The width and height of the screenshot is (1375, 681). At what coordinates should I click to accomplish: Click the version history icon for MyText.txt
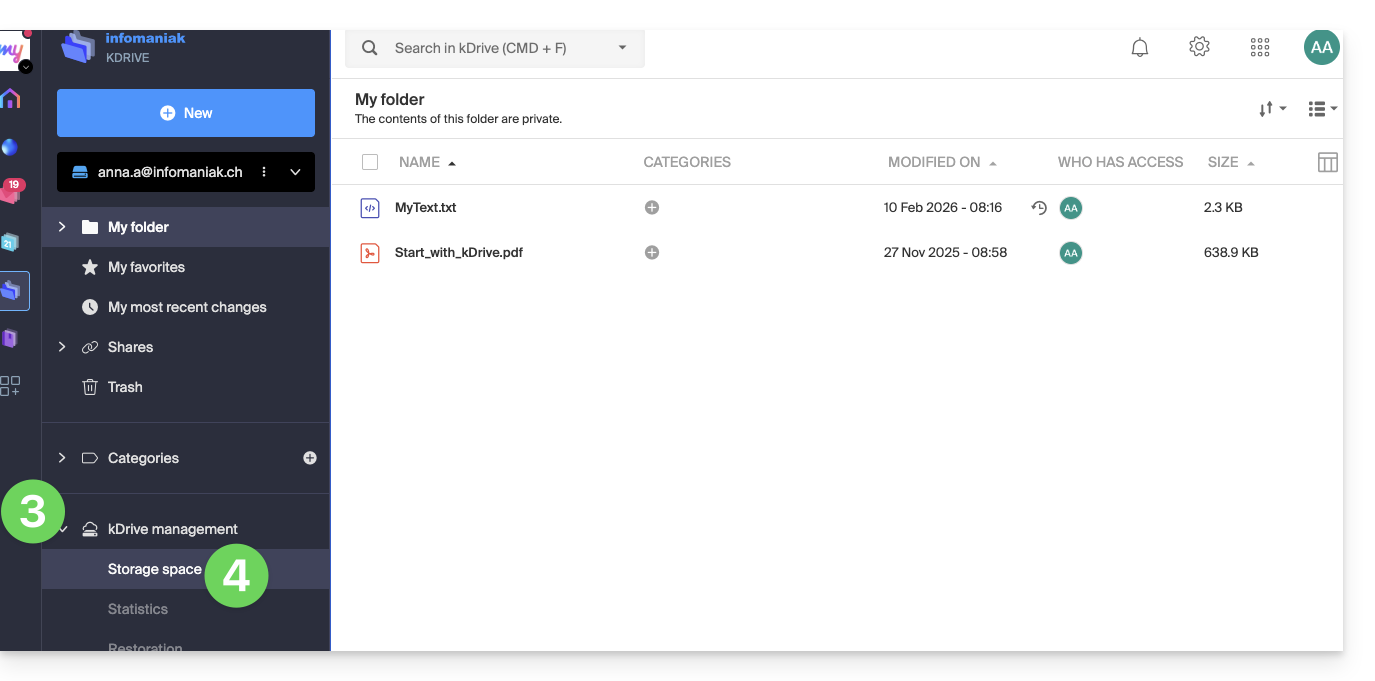[x=1039, y=208]
